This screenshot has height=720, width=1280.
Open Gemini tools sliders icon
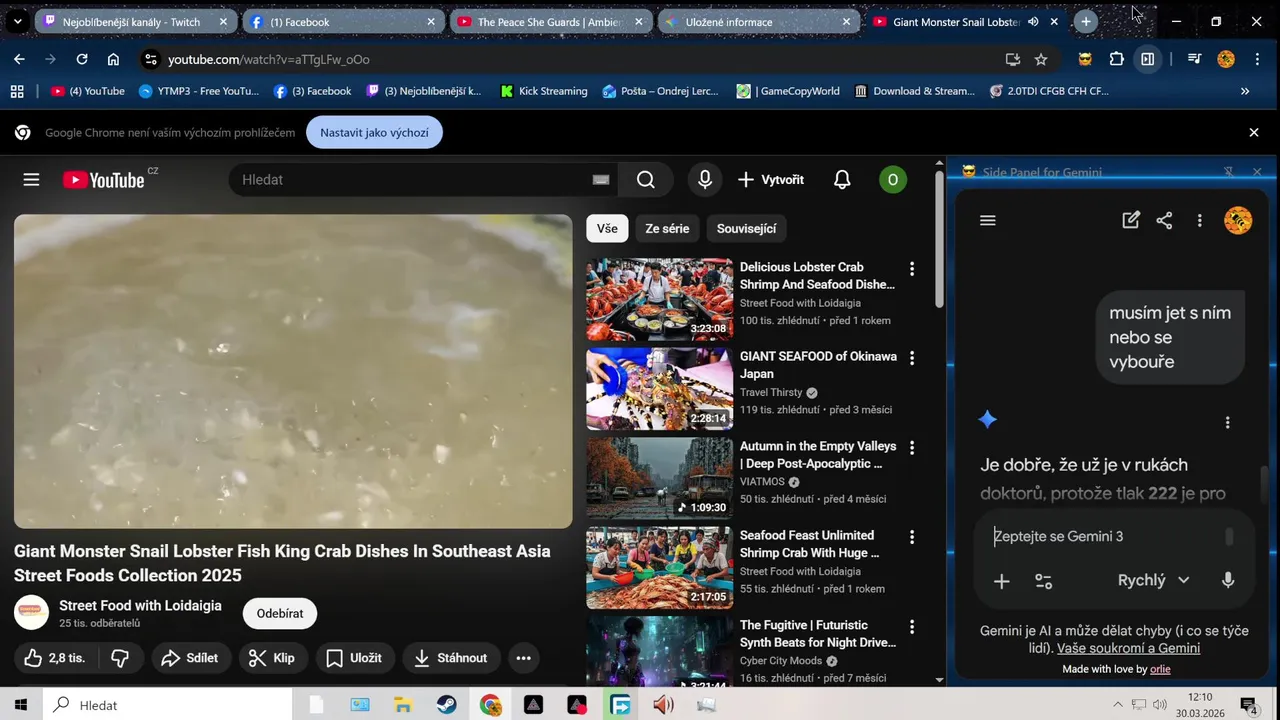point(1043,581)
